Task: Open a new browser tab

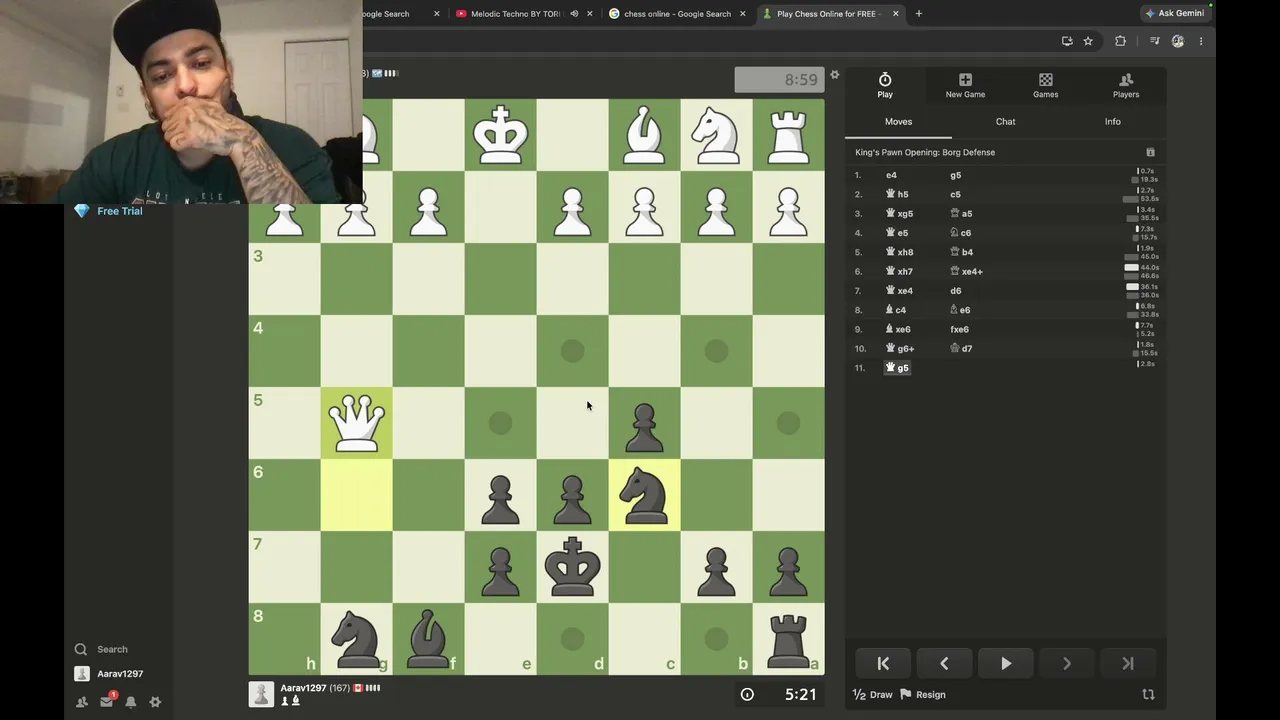Action: click(x=919, y=14)
